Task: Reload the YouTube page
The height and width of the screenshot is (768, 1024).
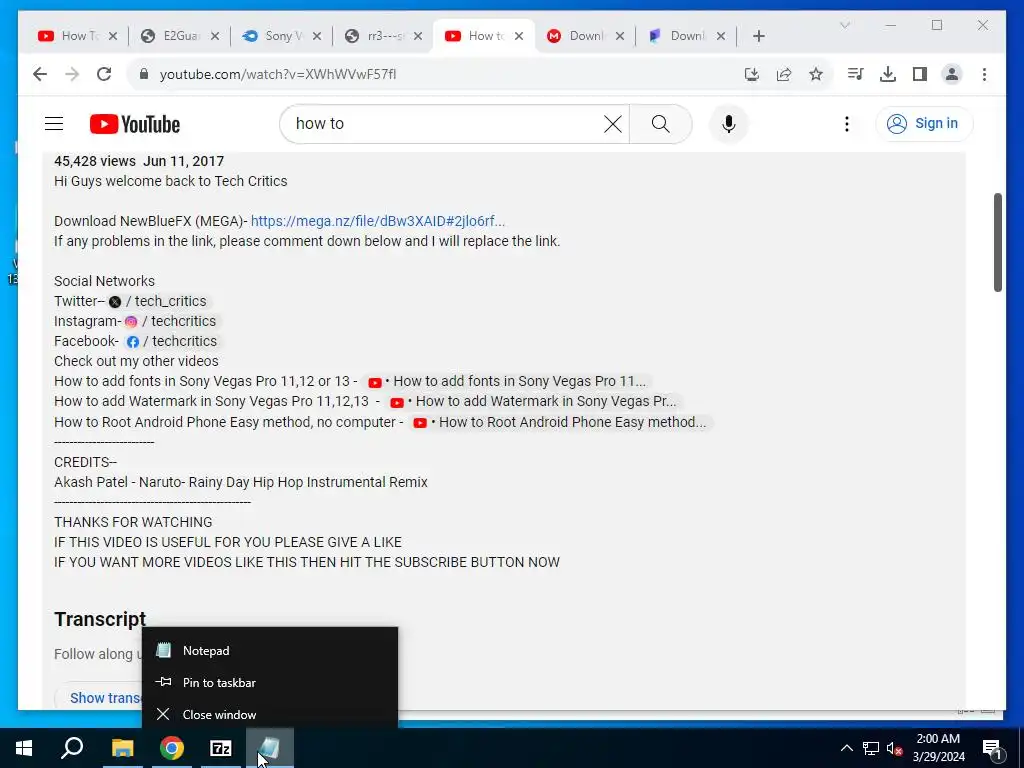Action: tap(104, 74)
